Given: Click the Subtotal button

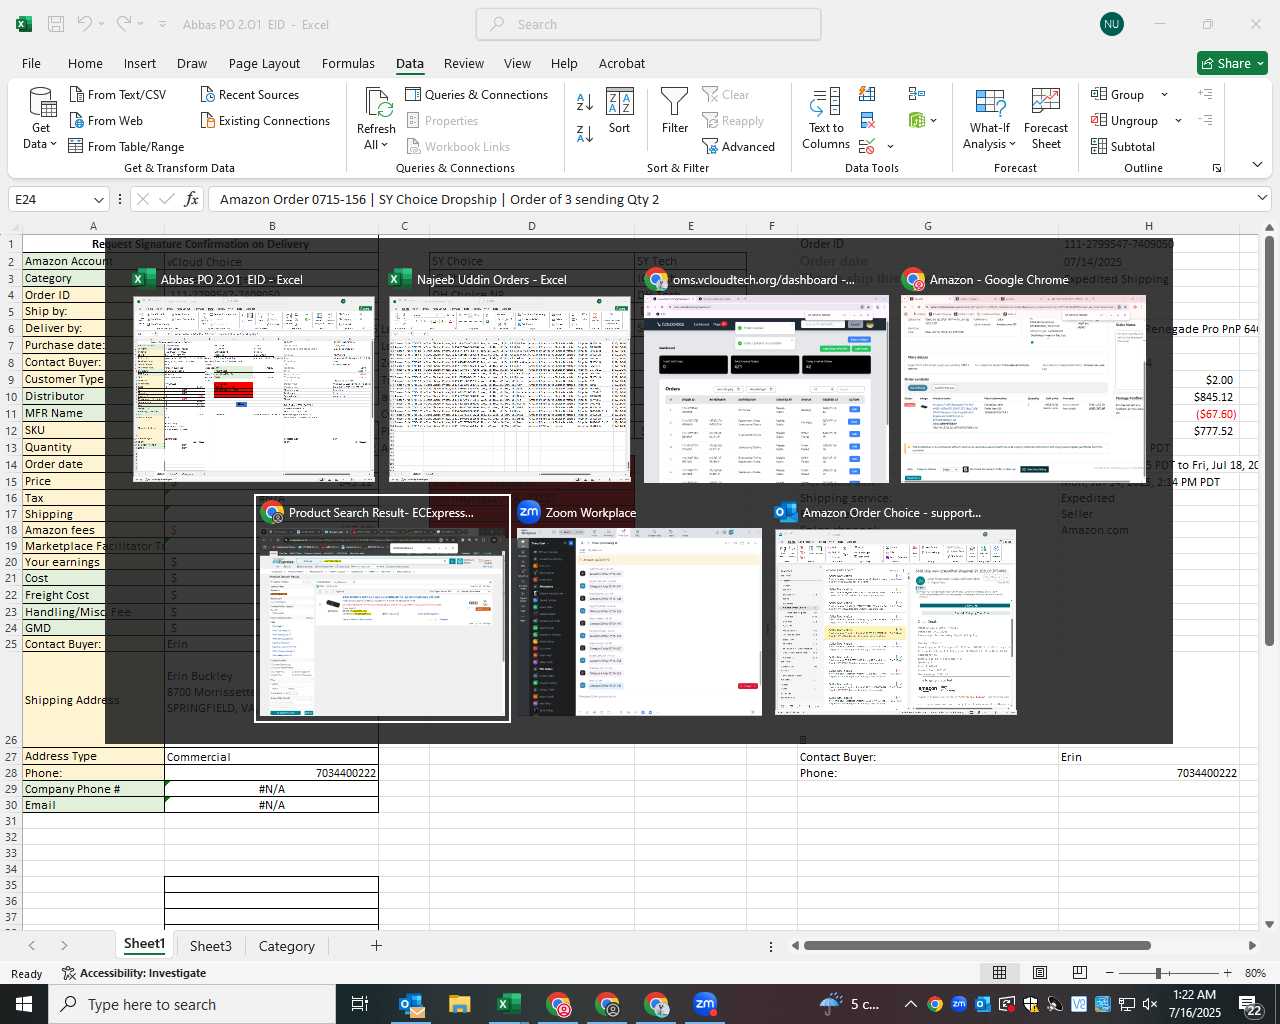Looking at the screenshot, I should [1123, 146].
